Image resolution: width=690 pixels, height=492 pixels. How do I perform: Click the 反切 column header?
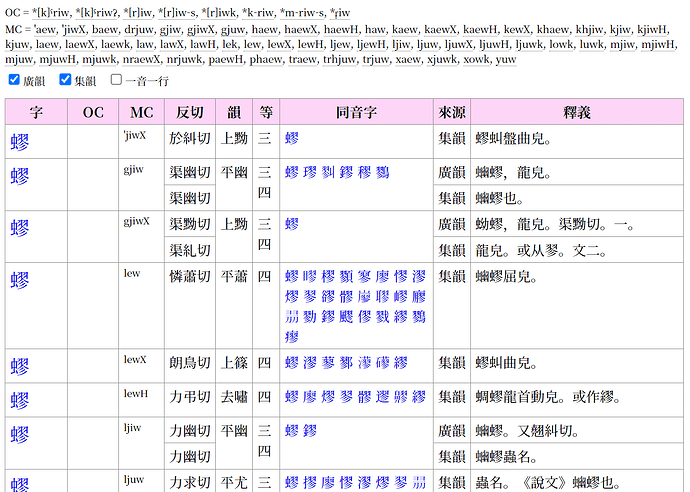pos(190,112)
